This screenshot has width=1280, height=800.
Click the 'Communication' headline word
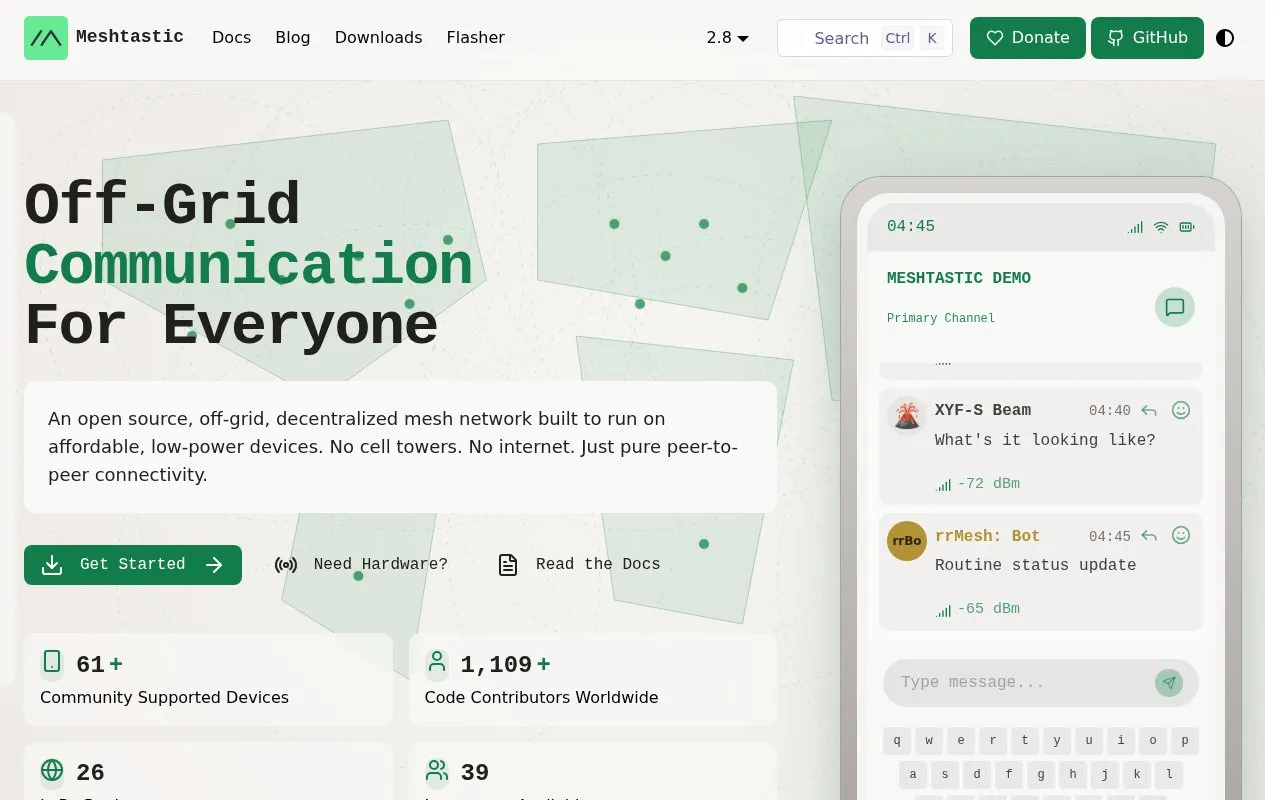(248, 266)
